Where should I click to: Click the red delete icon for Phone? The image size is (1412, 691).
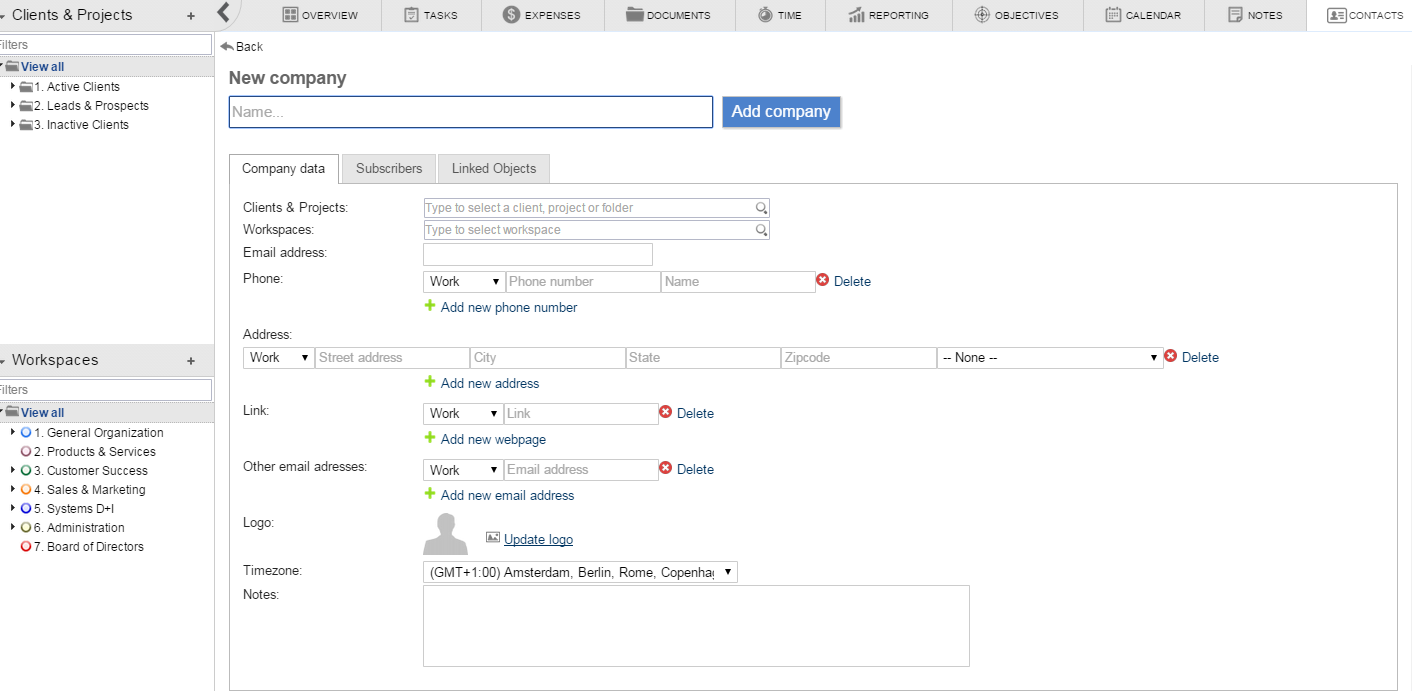(x=823, y=281)
